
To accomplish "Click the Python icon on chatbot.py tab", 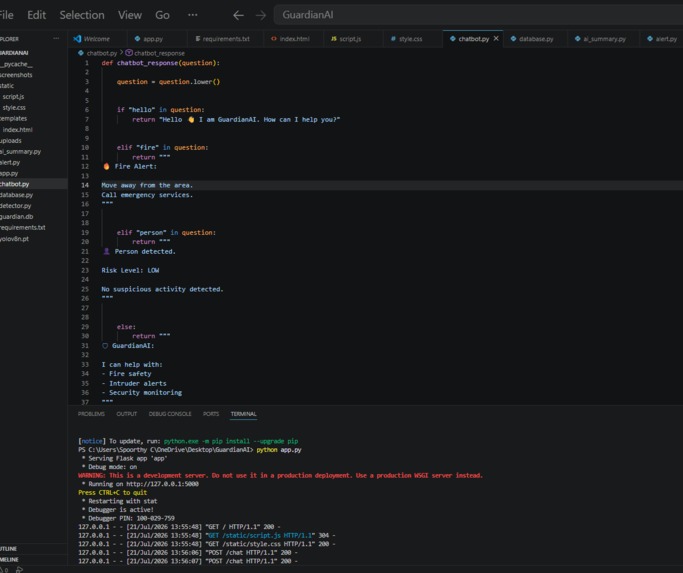I will [453, 38].
